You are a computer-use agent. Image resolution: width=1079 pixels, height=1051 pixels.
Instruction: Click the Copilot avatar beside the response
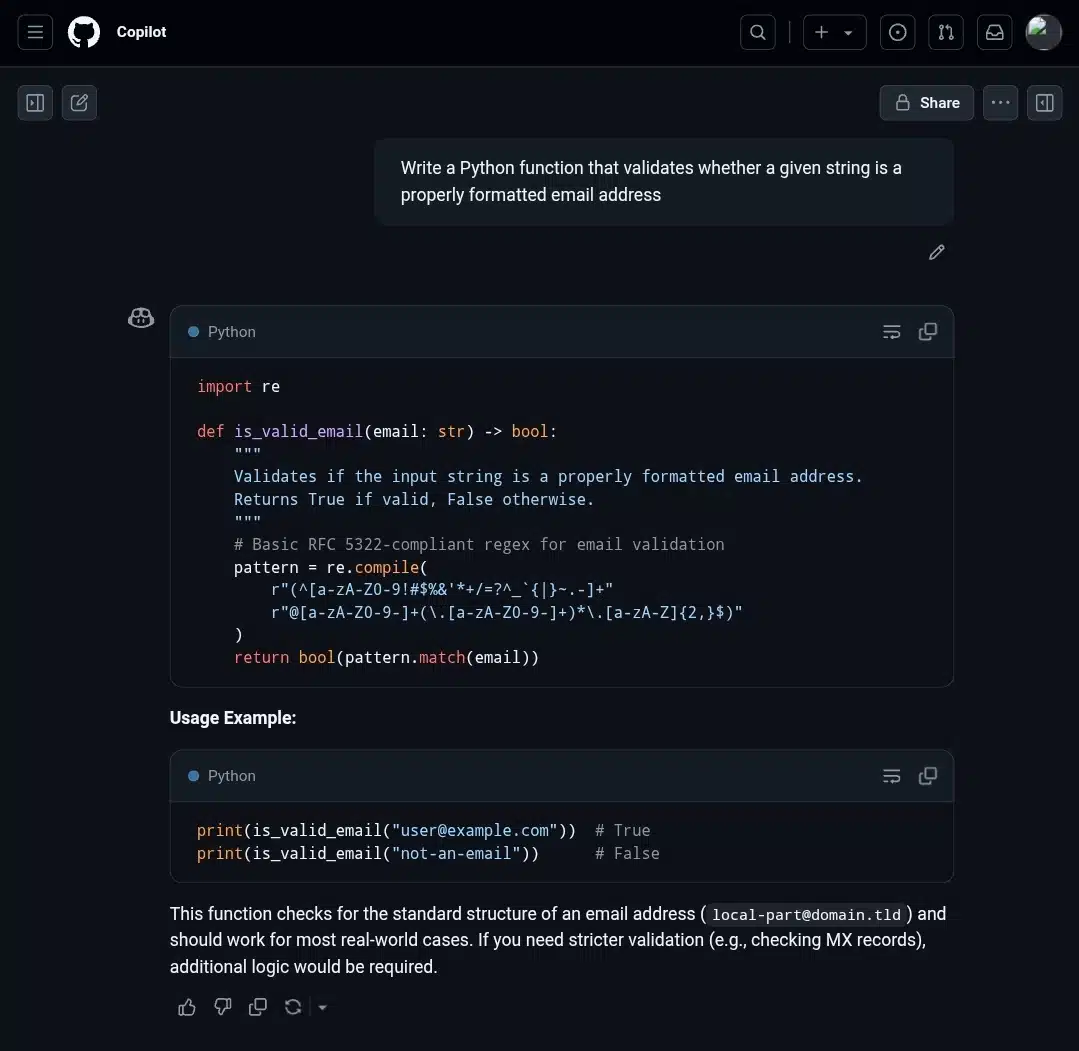(x=141, y=318)
